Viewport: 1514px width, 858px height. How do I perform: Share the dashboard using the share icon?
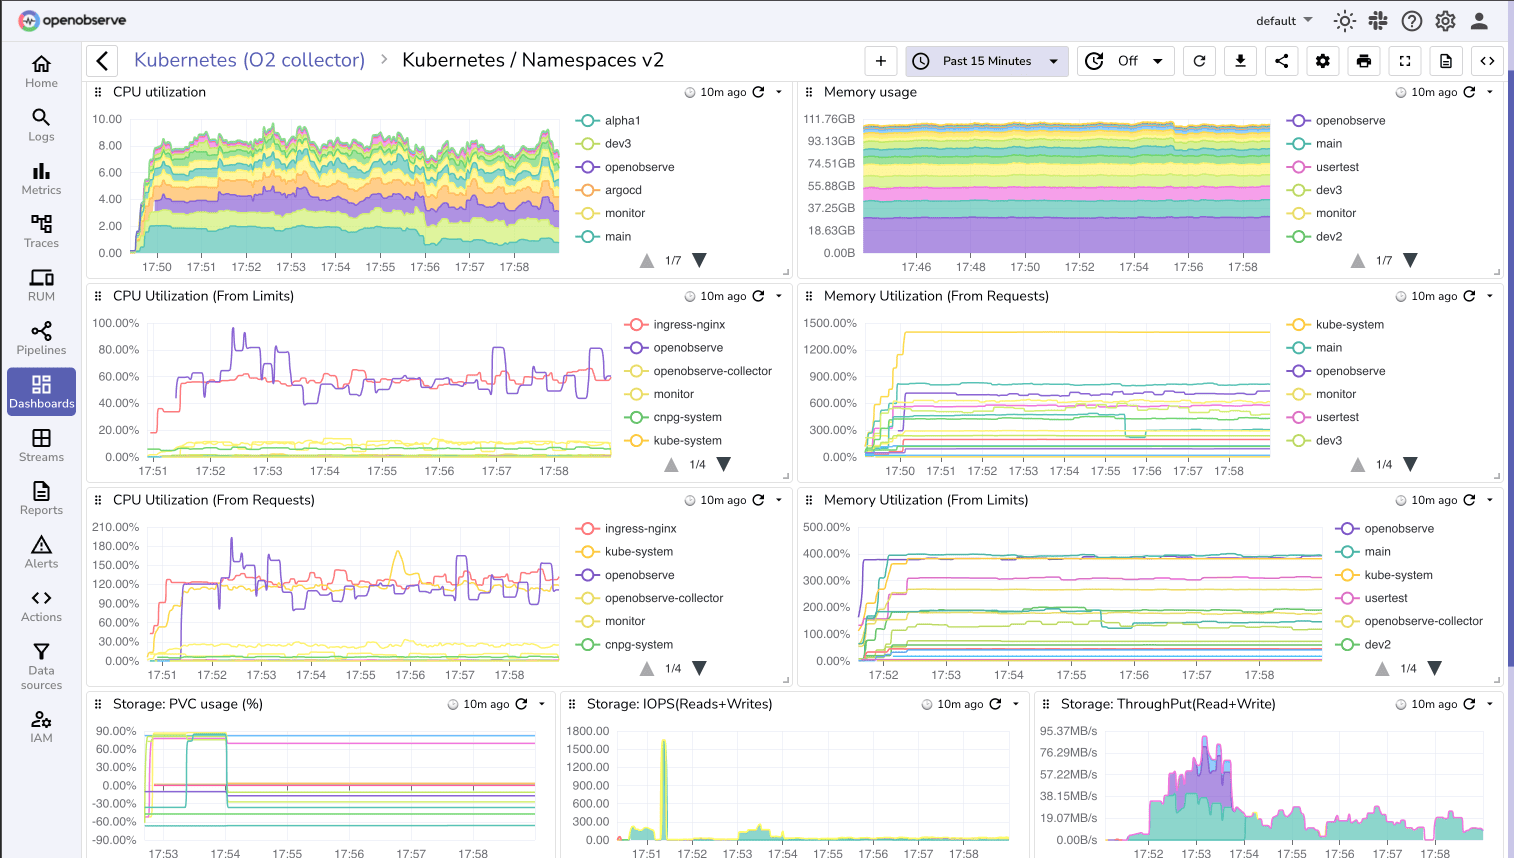point(1281,61)
